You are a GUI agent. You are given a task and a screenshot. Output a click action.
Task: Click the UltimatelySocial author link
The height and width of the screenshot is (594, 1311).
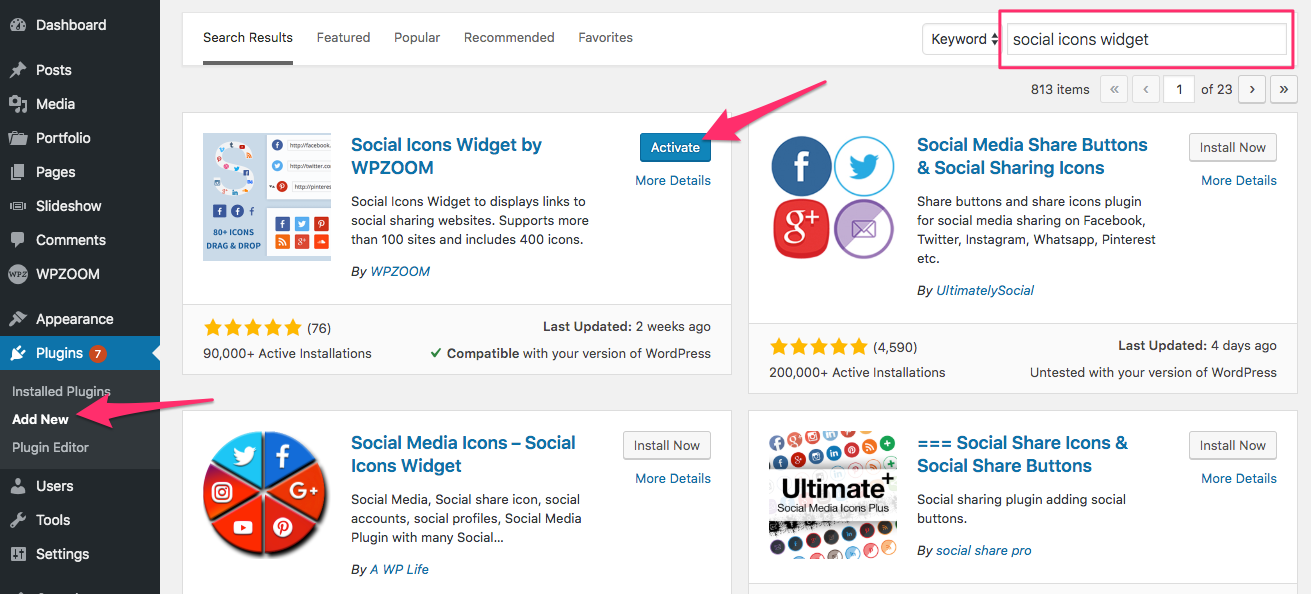pyautogui.click(x=985, y=290)
